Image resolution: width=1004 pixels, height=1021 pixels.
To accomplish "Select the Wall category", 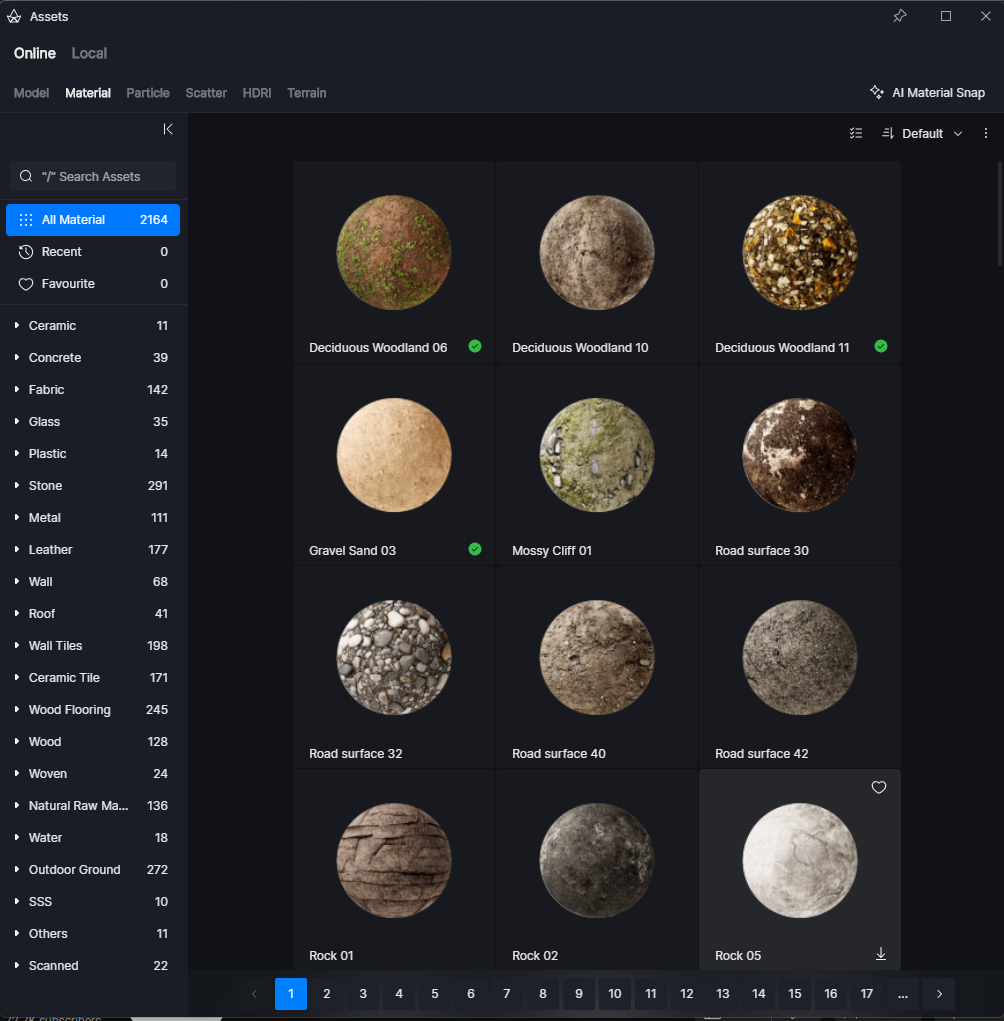I will [x=93, y=581].
